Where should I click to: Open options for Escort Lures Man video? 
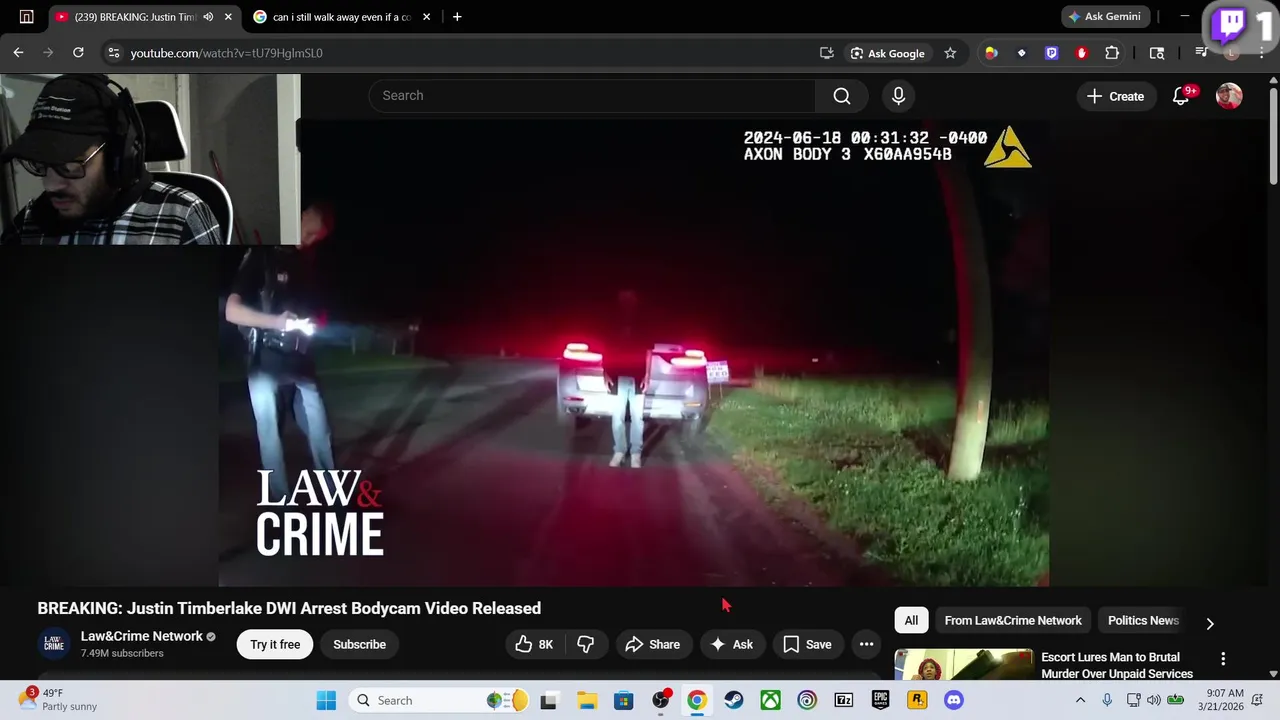pyautogui.click(x=1223, y=658)
